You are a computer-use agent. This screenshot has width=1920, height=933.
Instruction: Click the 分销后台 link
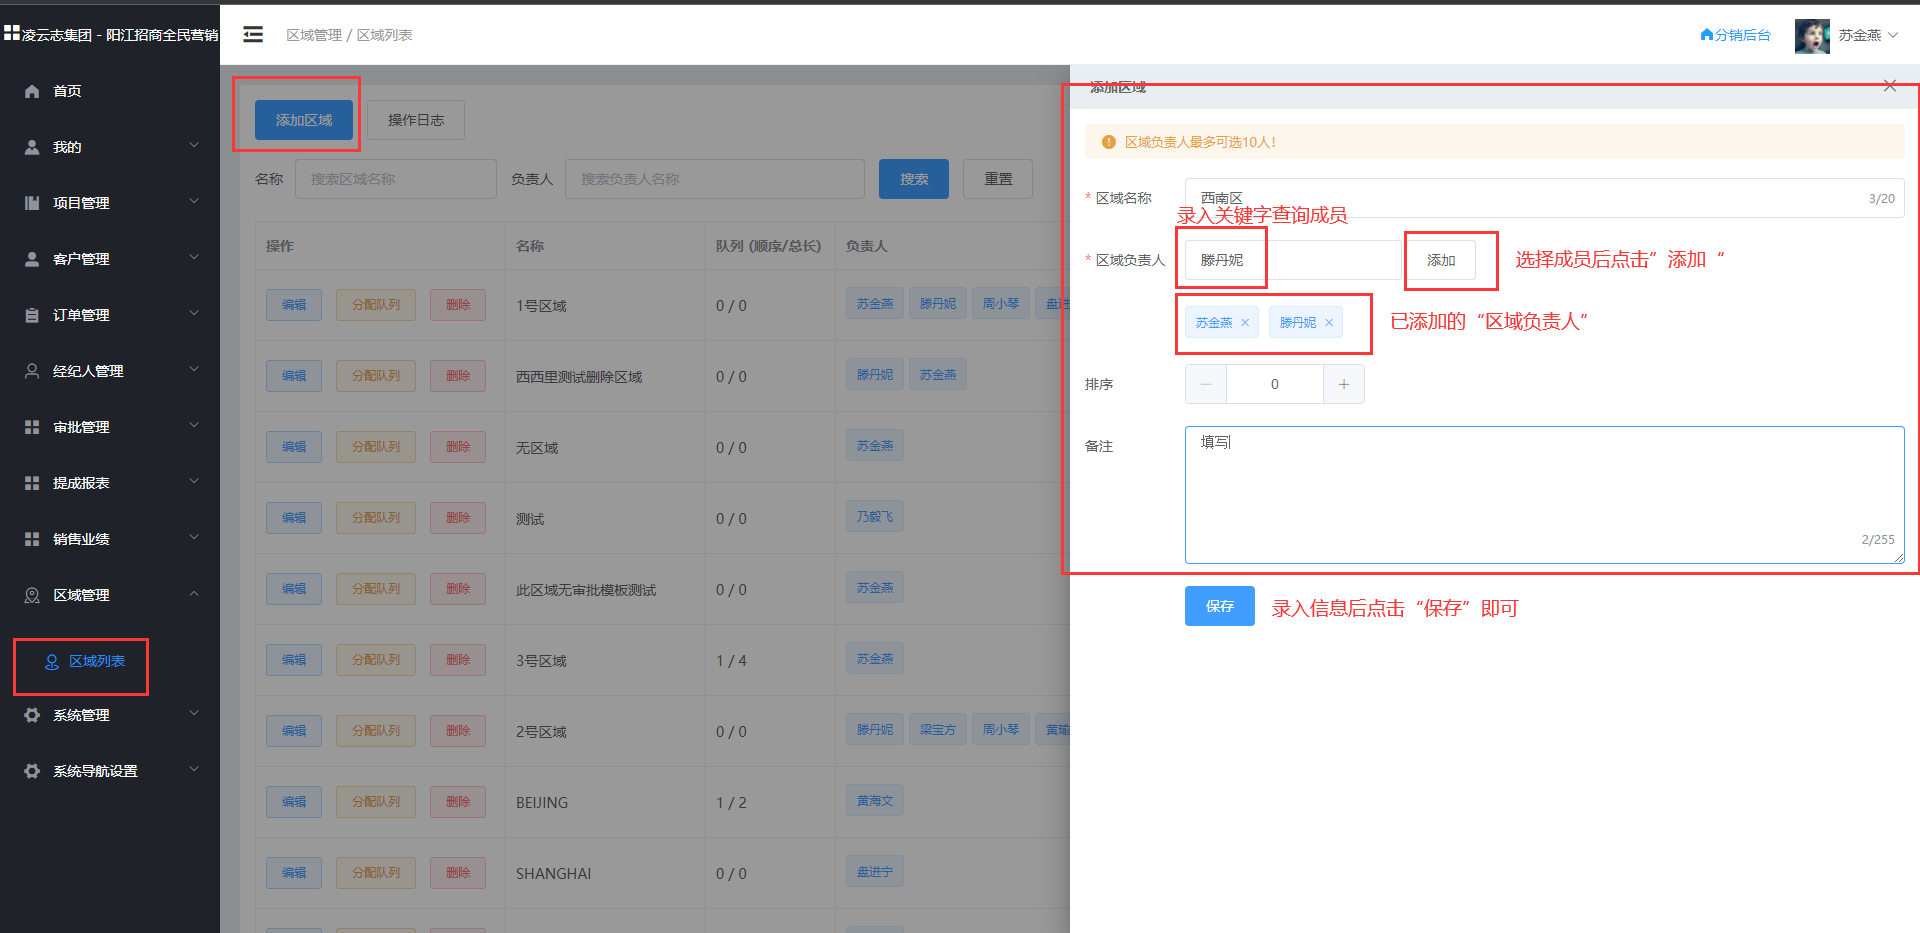coord(1735,35)
